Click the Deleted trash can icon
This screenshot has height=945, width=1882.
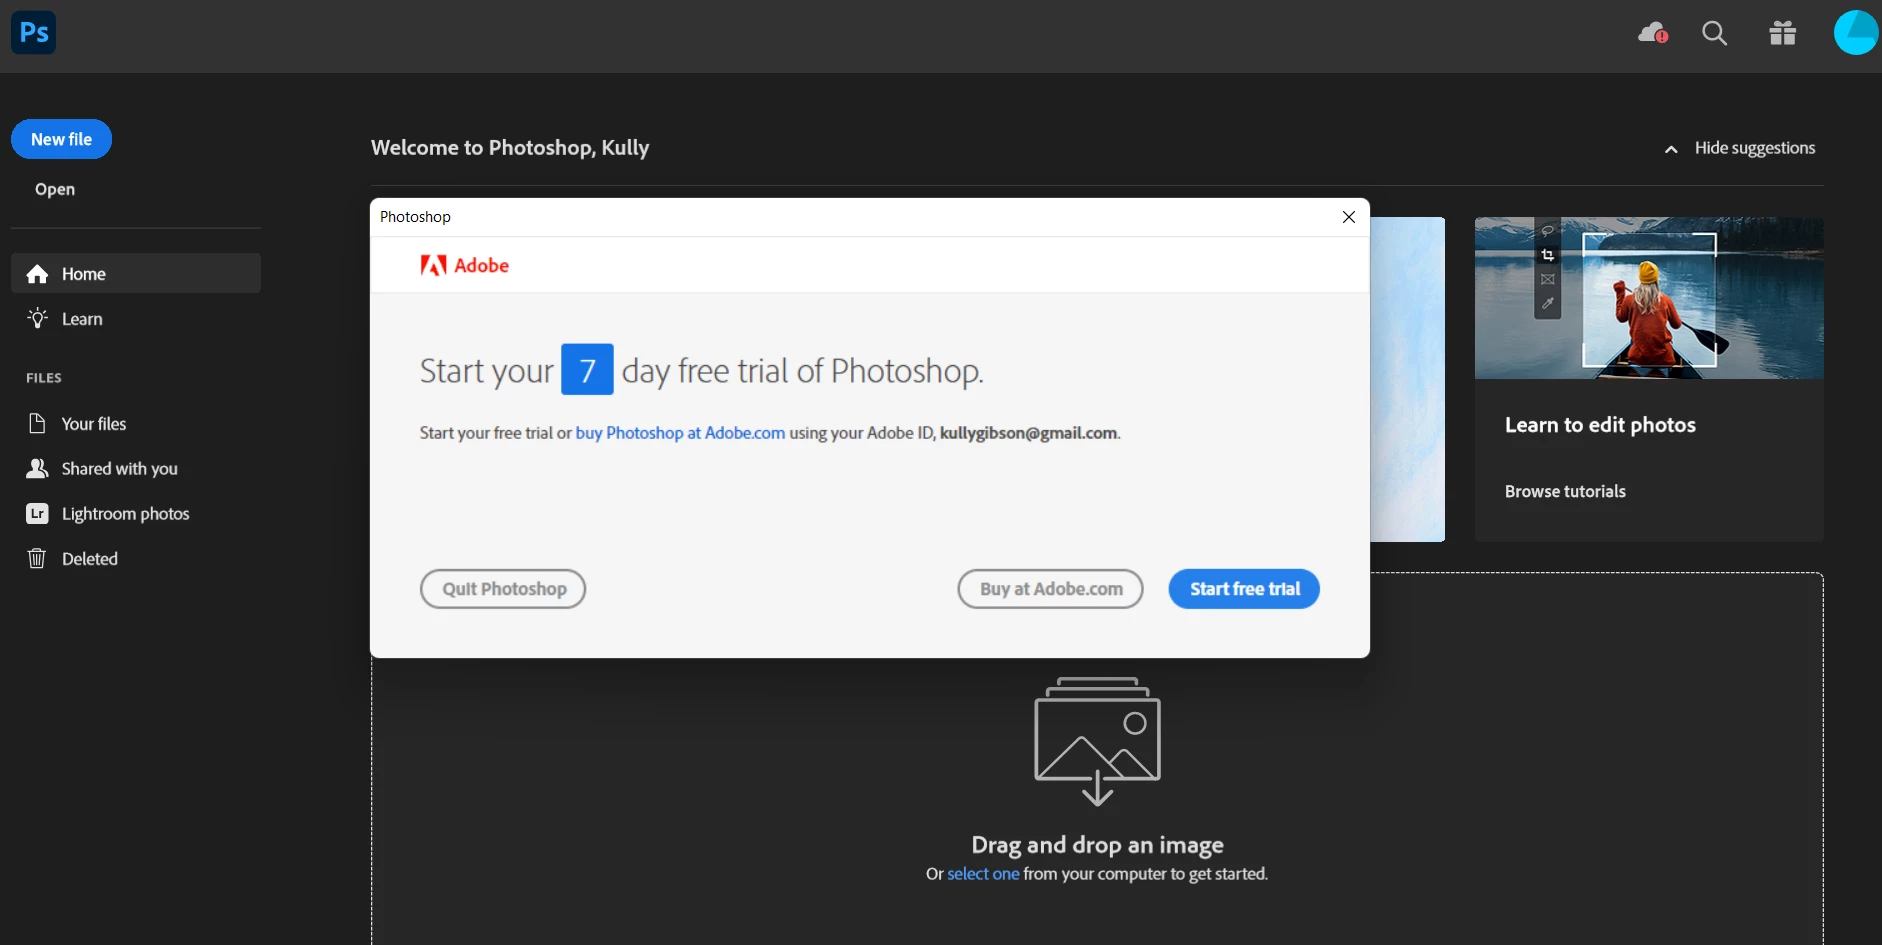click(37, 558)
